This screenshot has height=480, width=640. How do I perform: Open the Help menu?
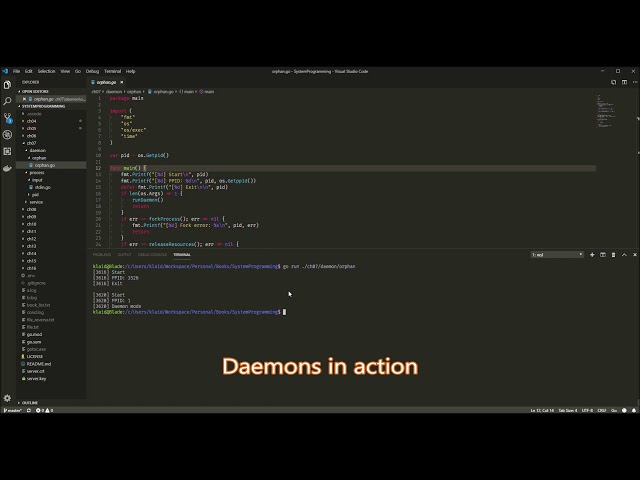coord(131,71)
